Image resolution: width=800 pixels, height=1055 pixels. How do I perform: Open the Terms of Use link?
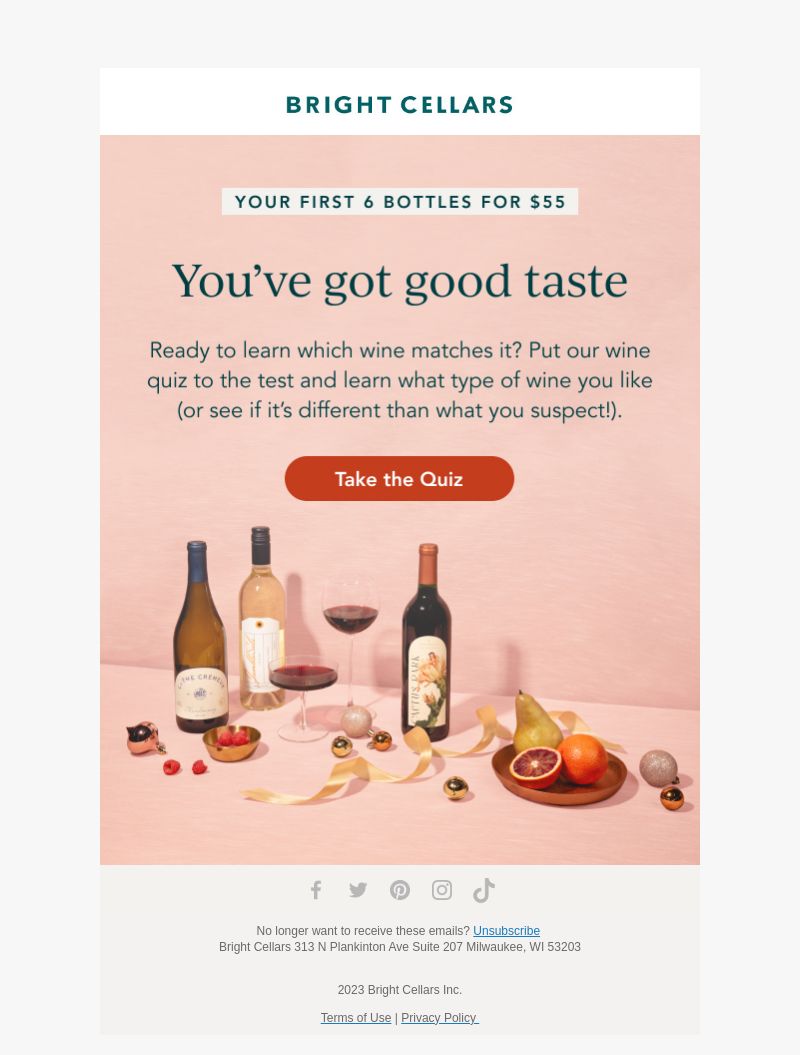tap(355, 1017)
